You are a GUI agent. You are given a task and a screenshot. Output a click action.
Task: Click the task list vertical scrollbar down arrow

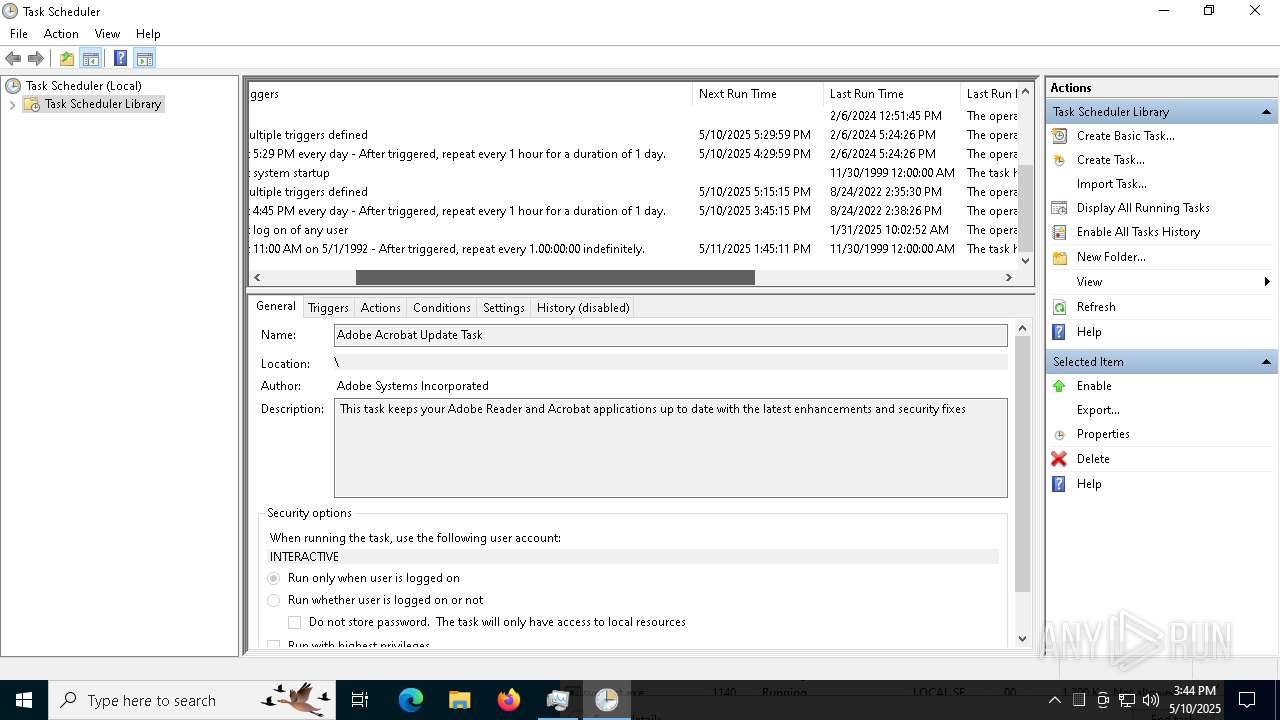point(1025,260)
